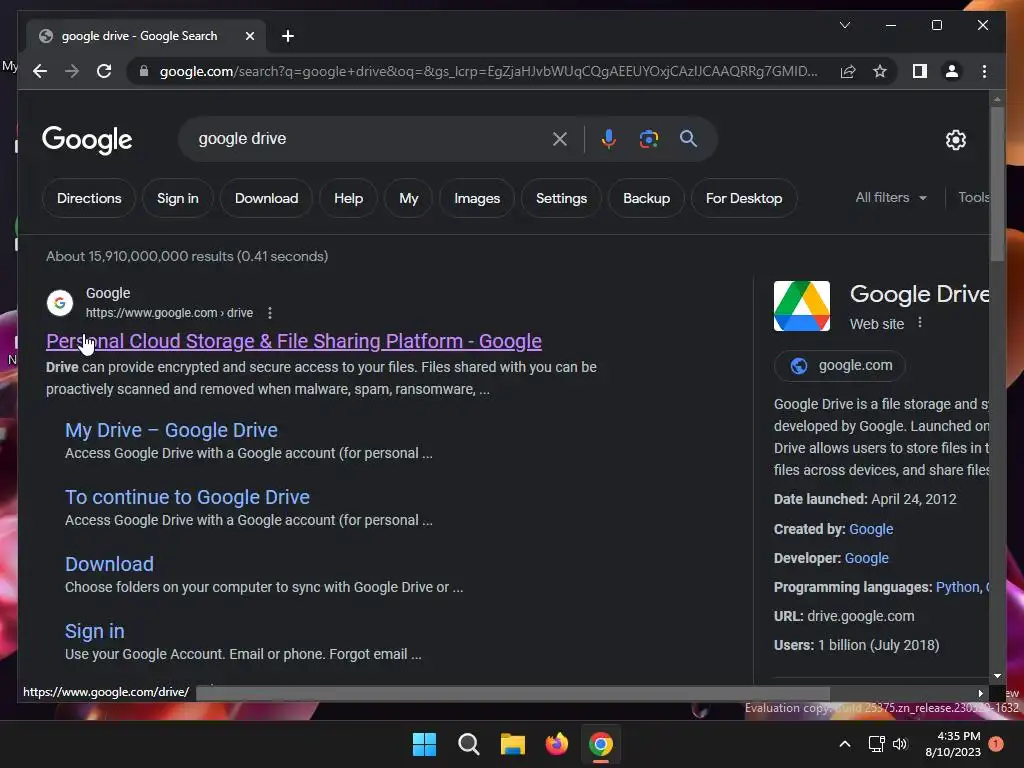This screenshot has width=1024, height=768.
Task: Open network status tray icon
Action: pos(876,744)
